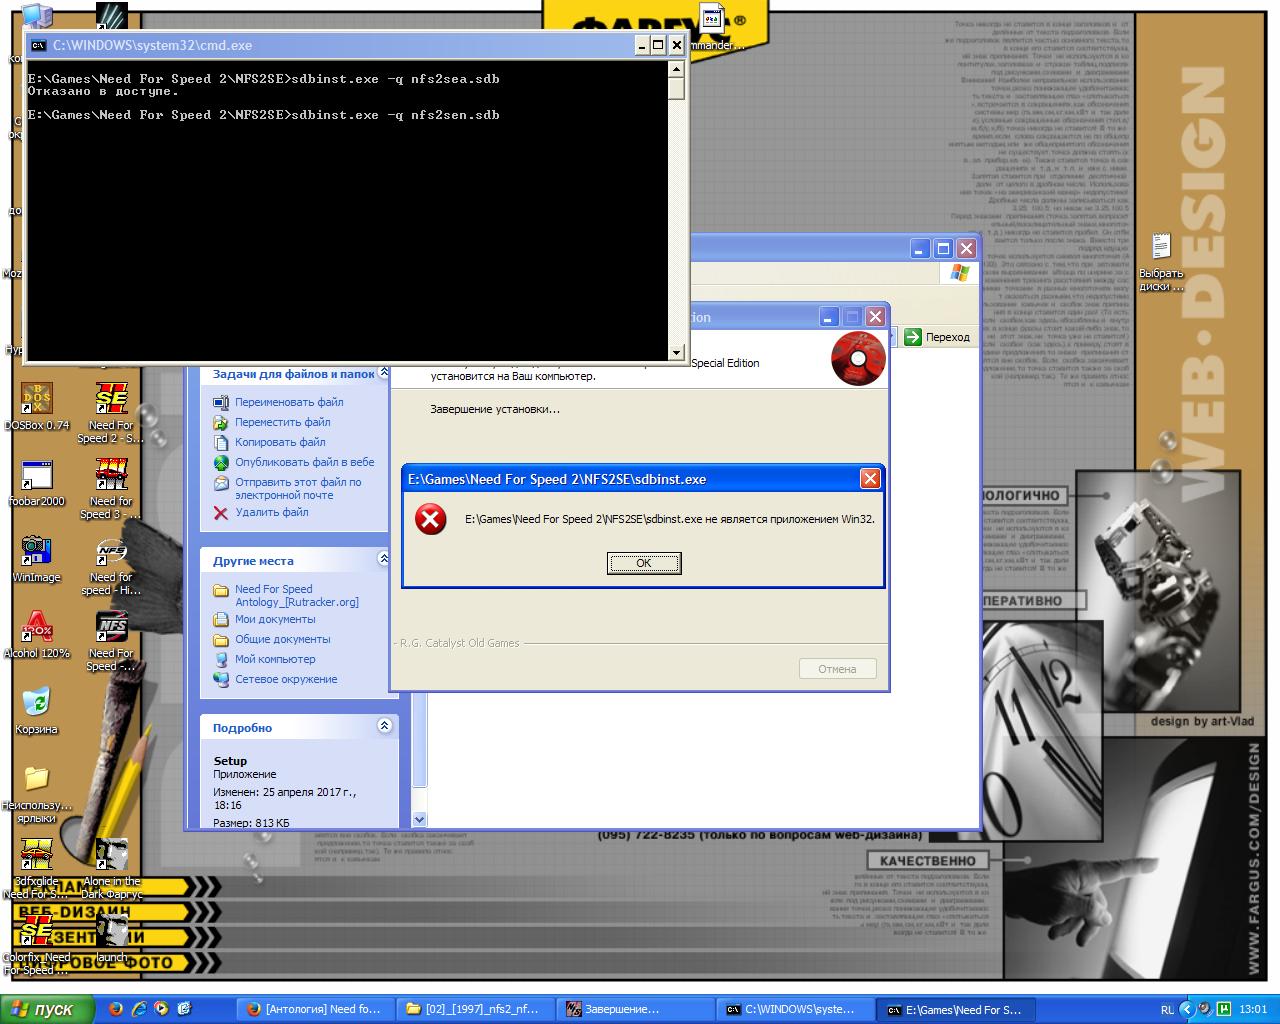Click the Переименовать файл link
The width and height of the screenshot is (1280, 1024).
289,402
